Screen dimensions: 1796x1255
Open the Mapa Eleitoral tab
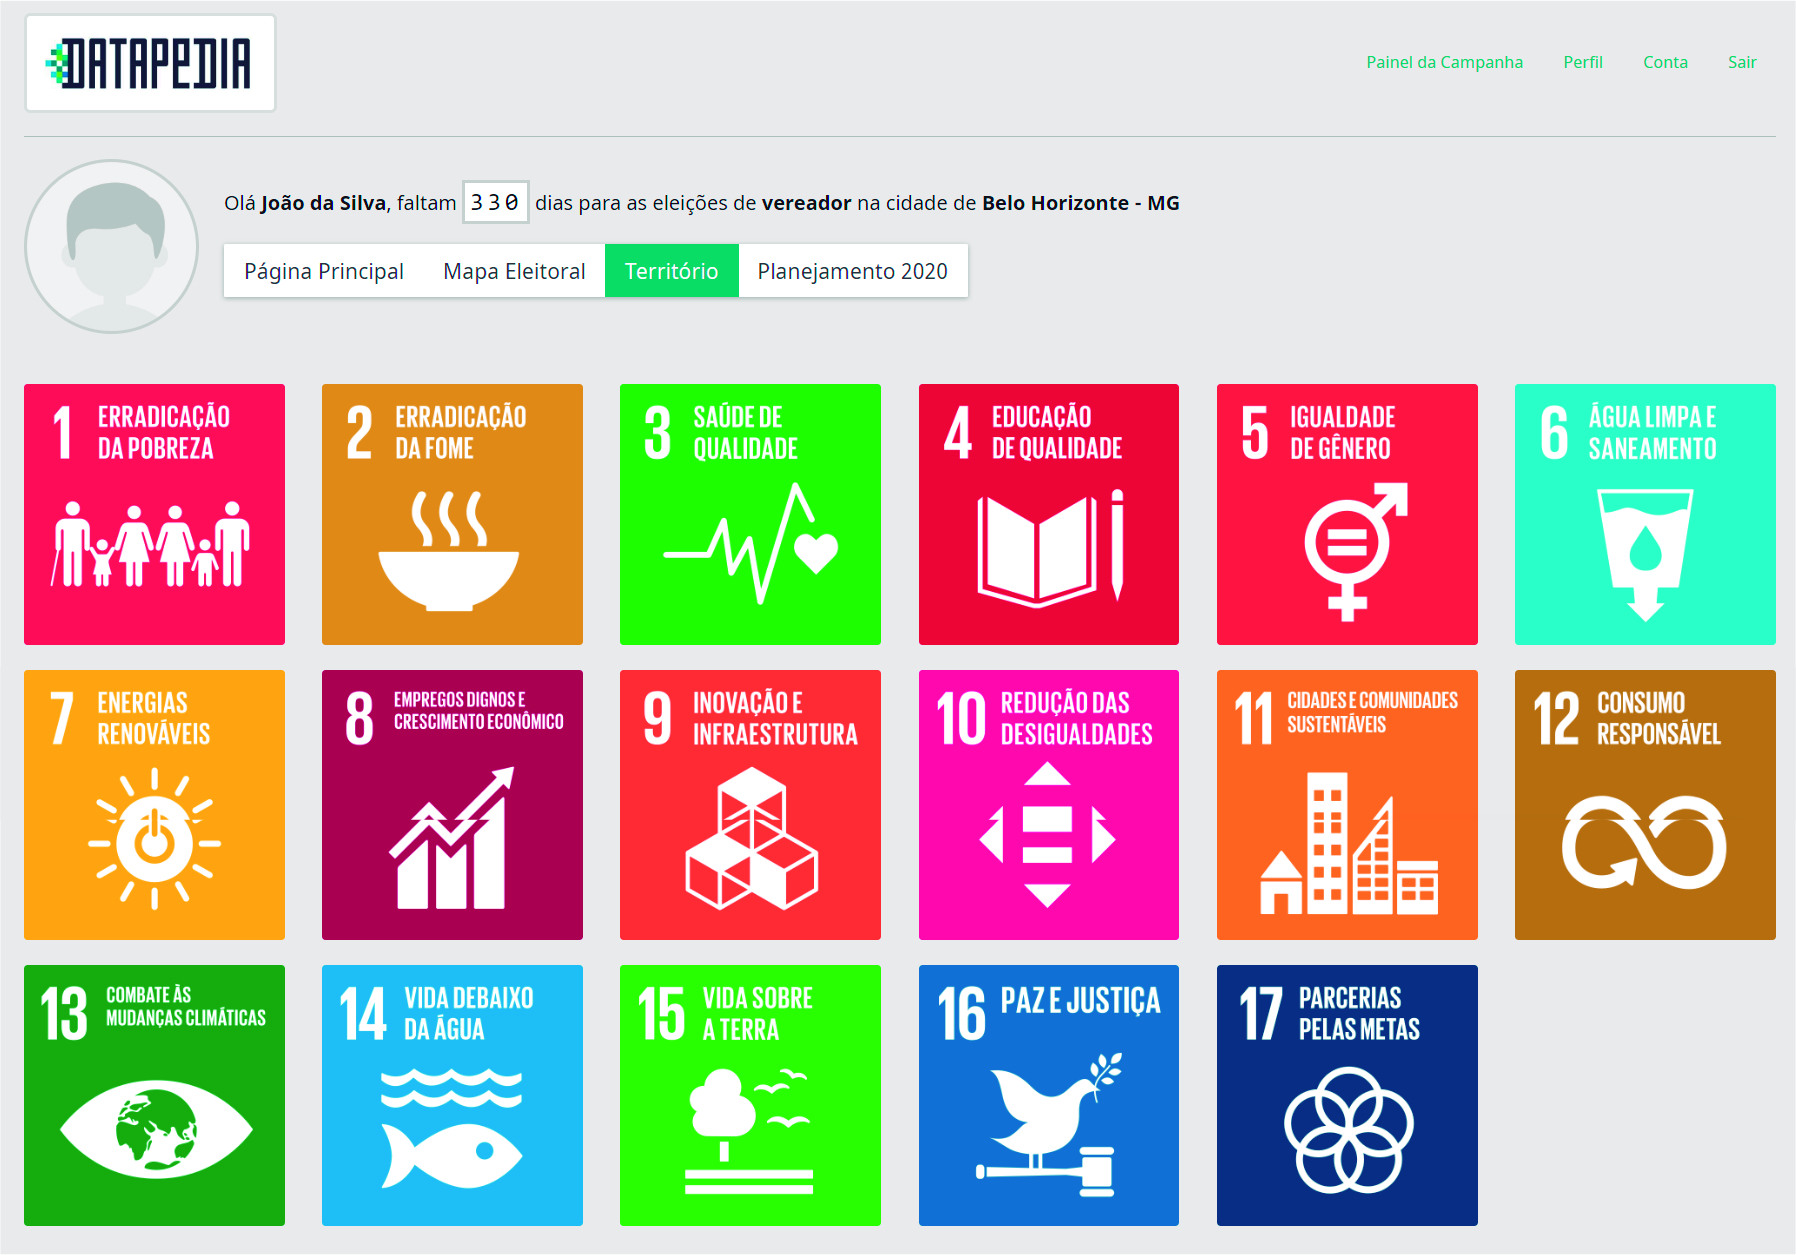tap(514, 271)
